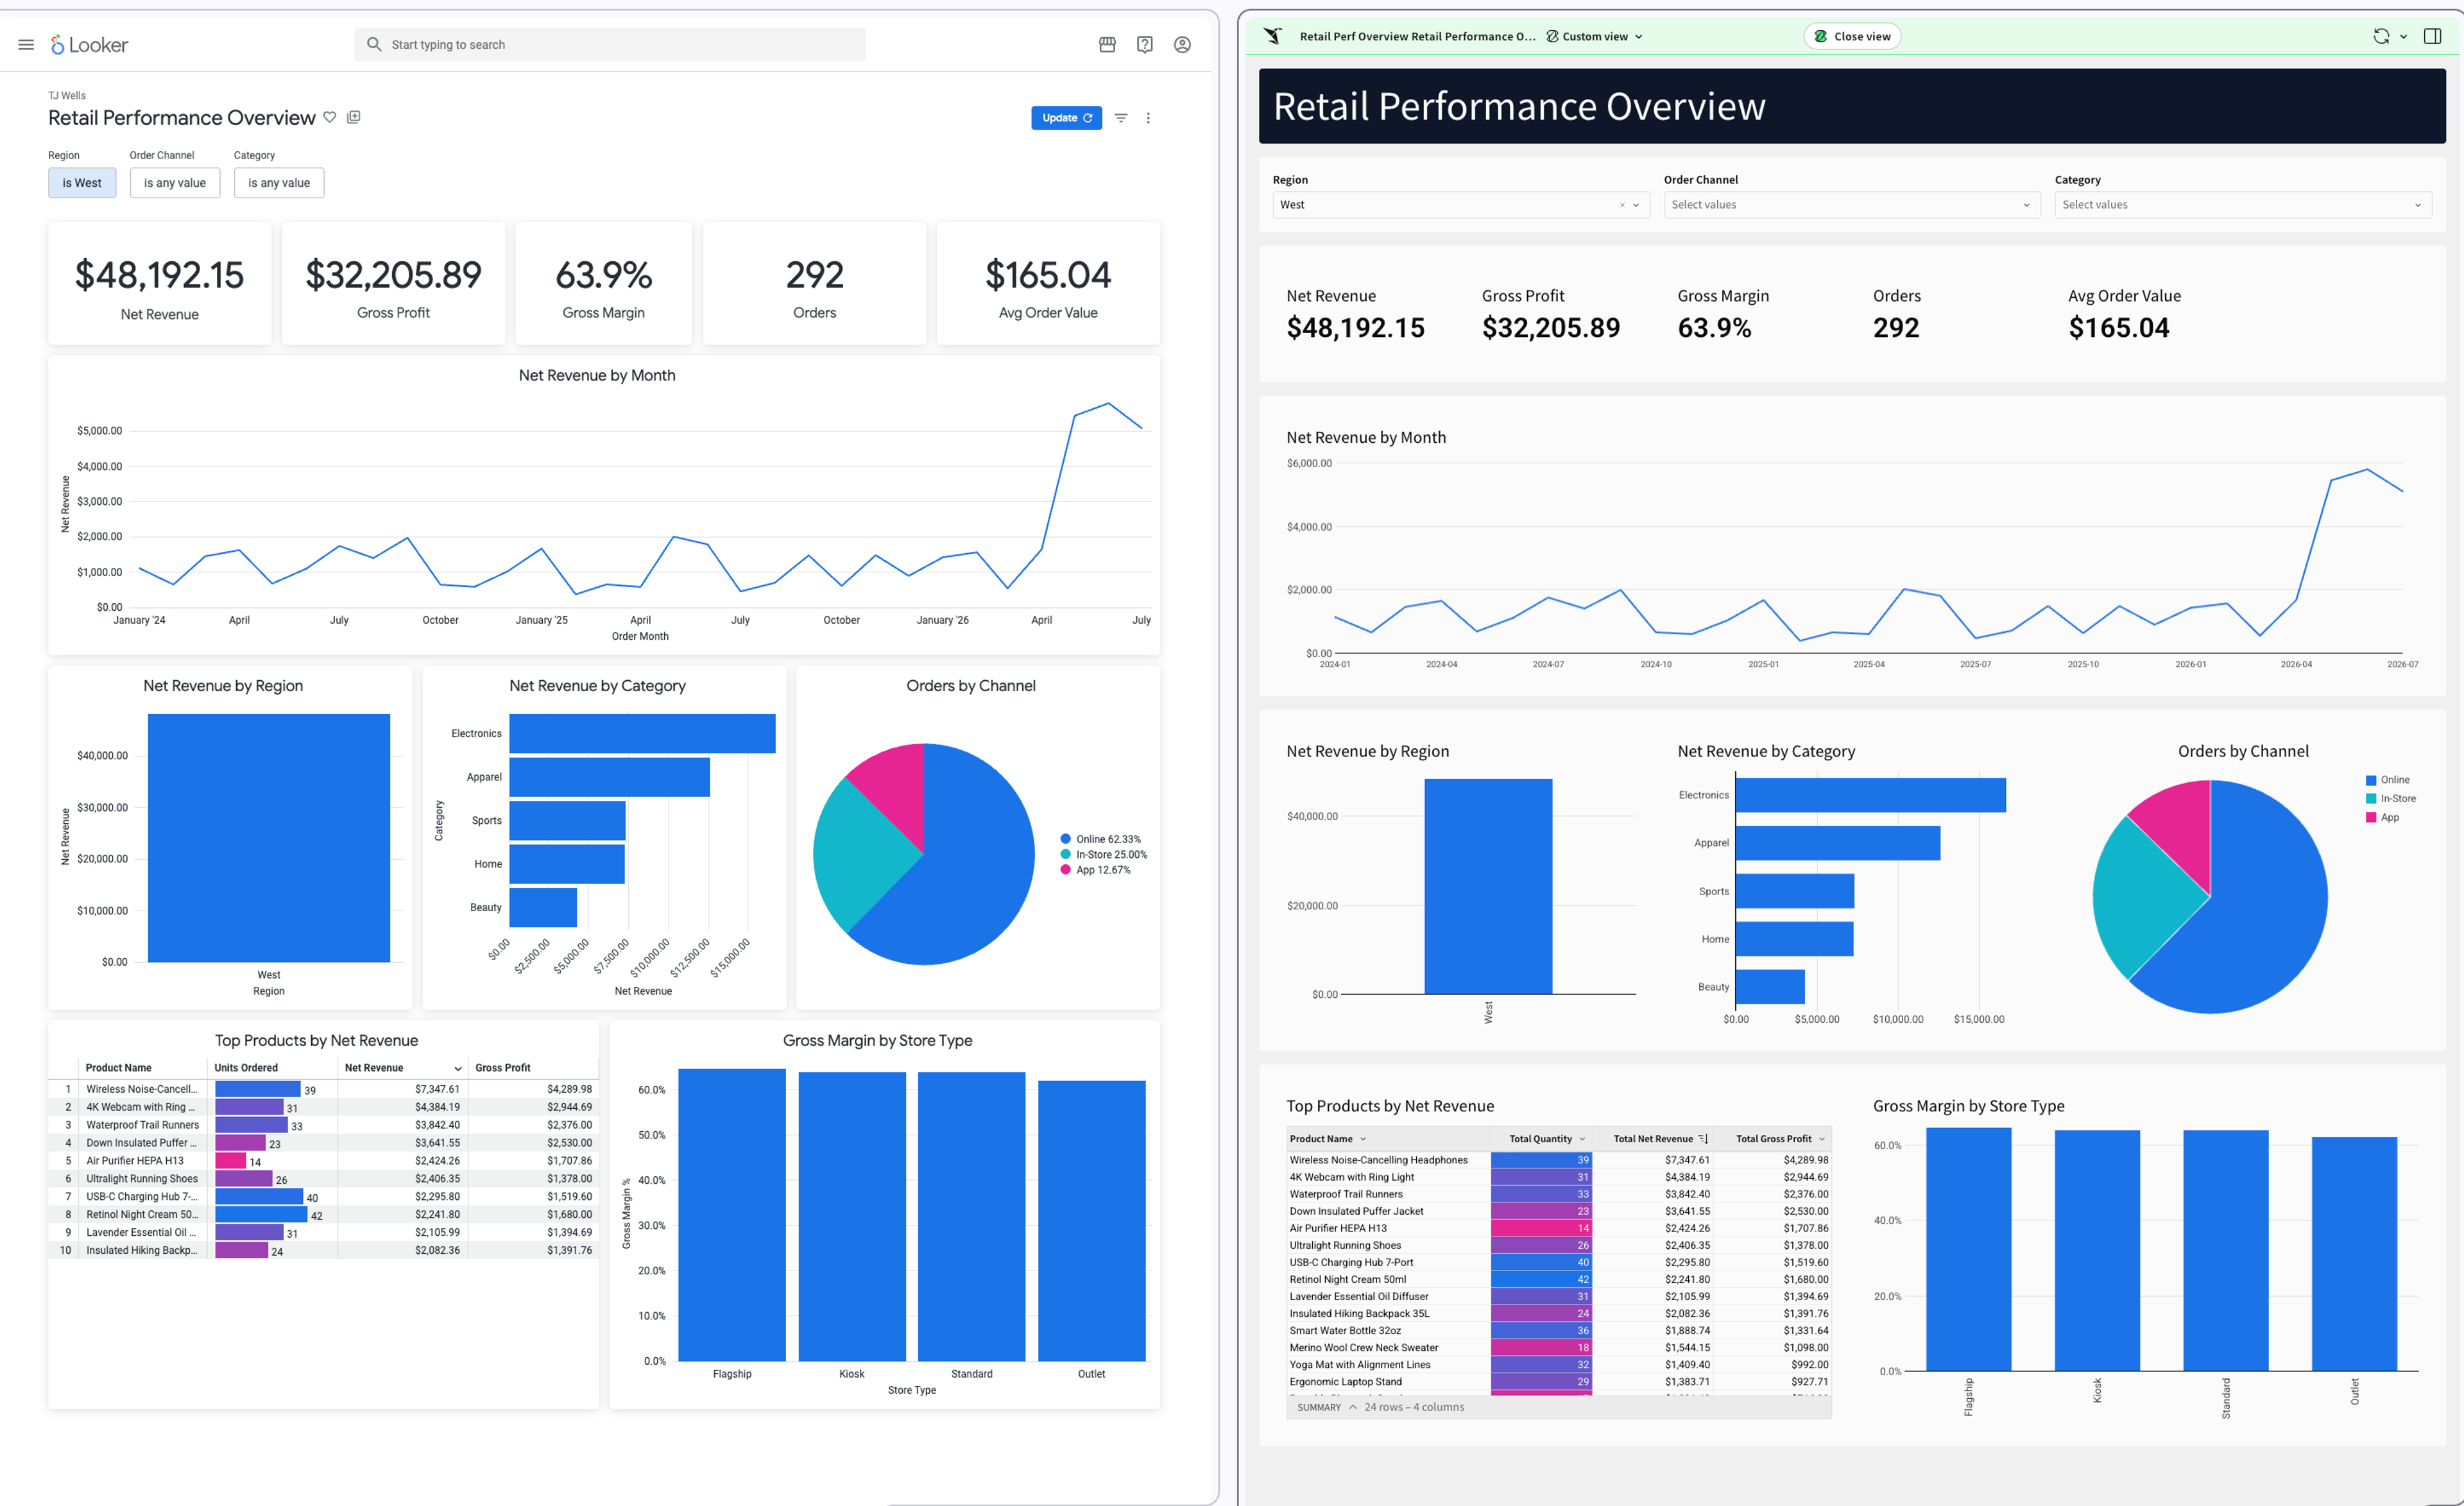
Task: Click $4,289.98 in Looker table
Action: tap(569, 1089)
